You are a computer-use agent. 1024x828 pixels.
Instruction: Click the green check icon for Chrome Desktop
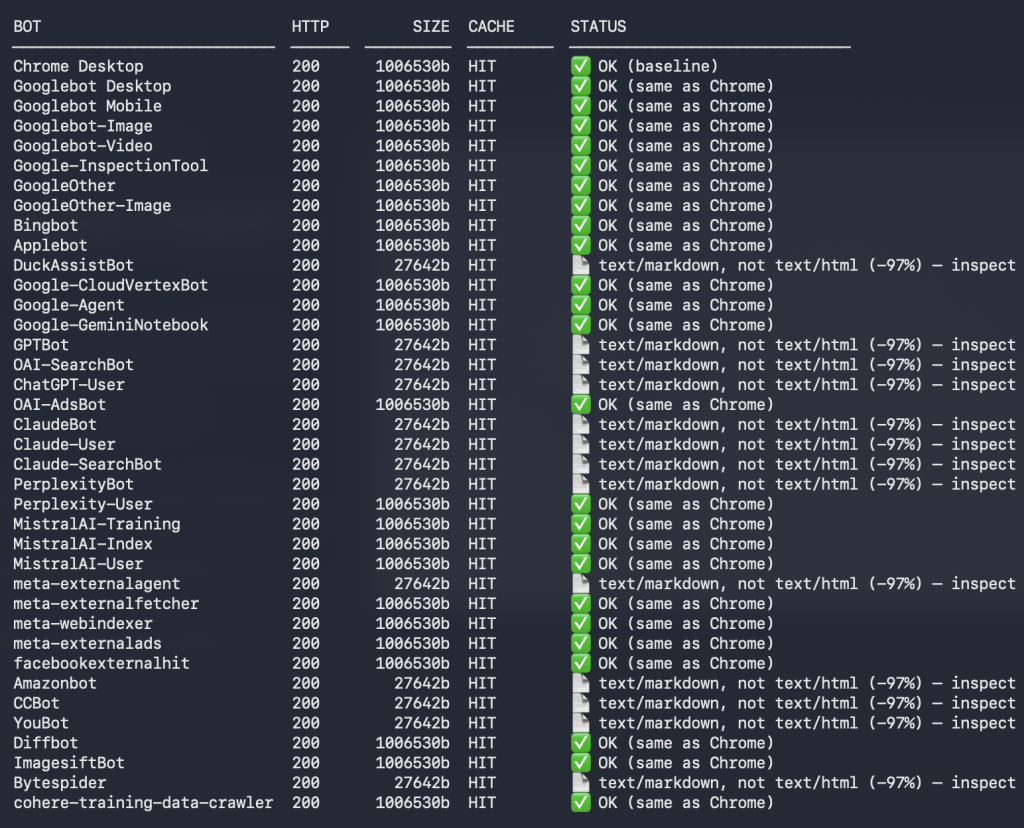(x=581, y=66)
